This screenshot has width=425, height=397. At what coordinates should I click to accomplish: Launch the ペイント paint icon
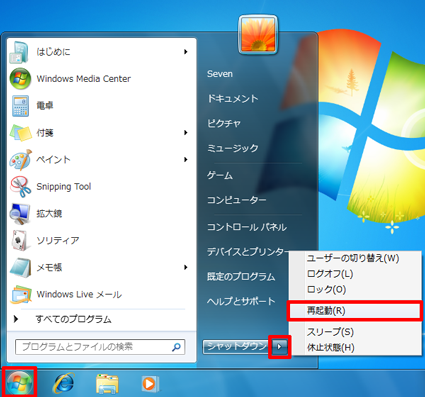click(21, 160)
